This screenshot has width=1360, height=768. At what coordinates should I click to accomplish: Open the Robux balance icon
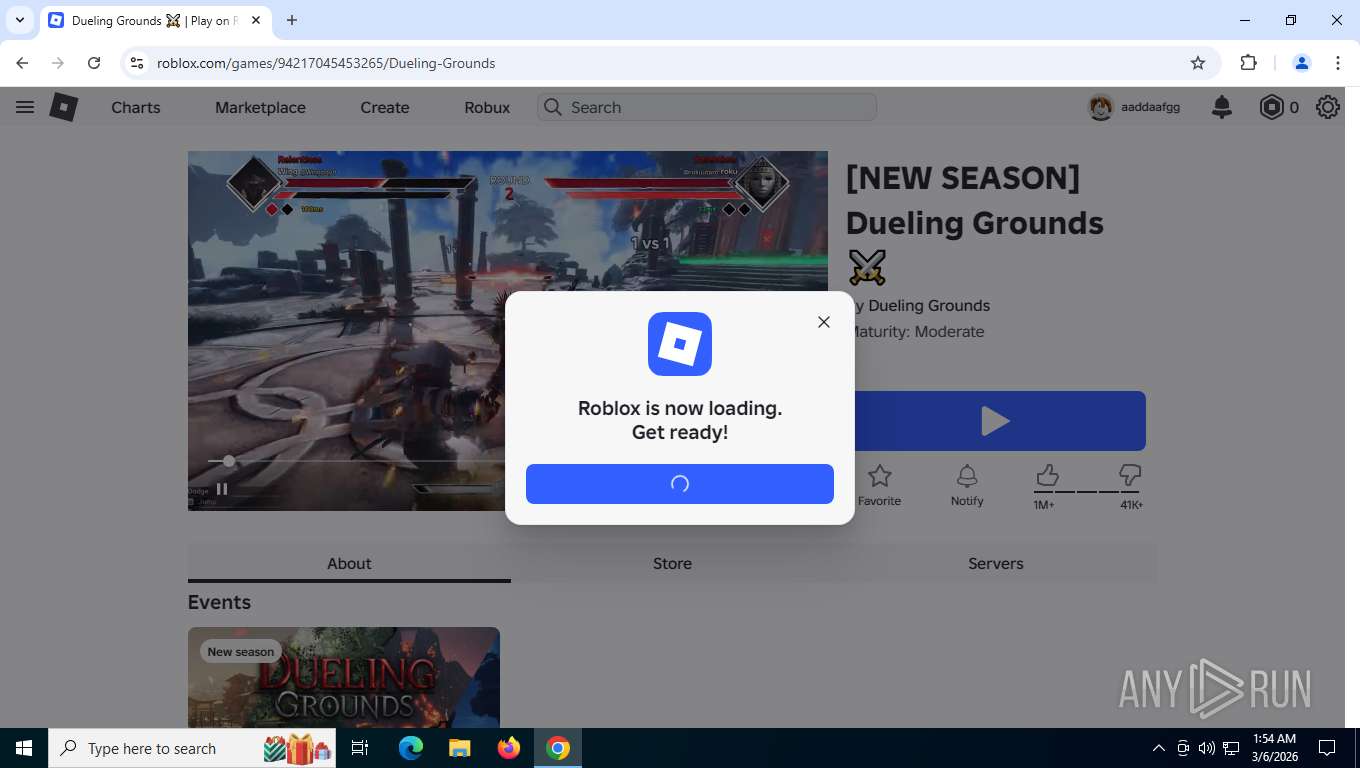pyautogui.click(x=1271, y=107)
